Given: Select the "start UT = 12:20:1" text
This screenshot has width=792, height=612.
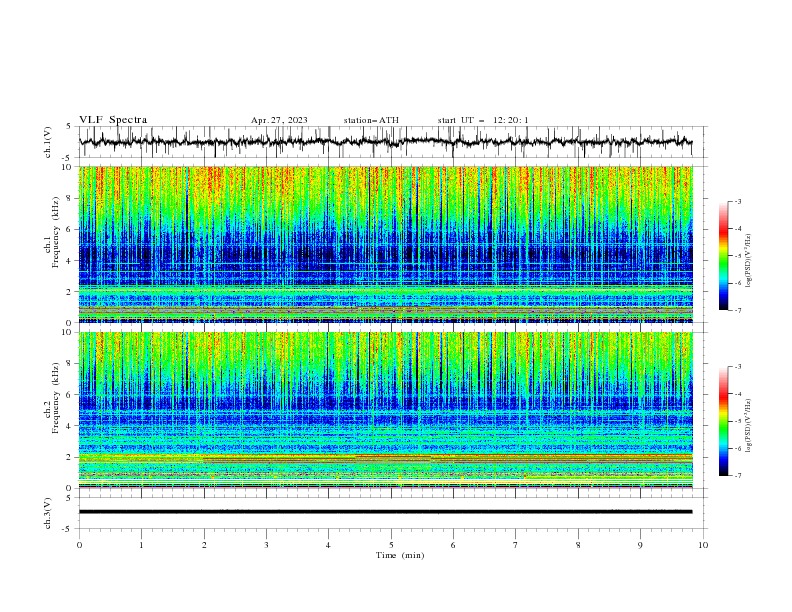Looking at the screenshot, I should point(483,120).
